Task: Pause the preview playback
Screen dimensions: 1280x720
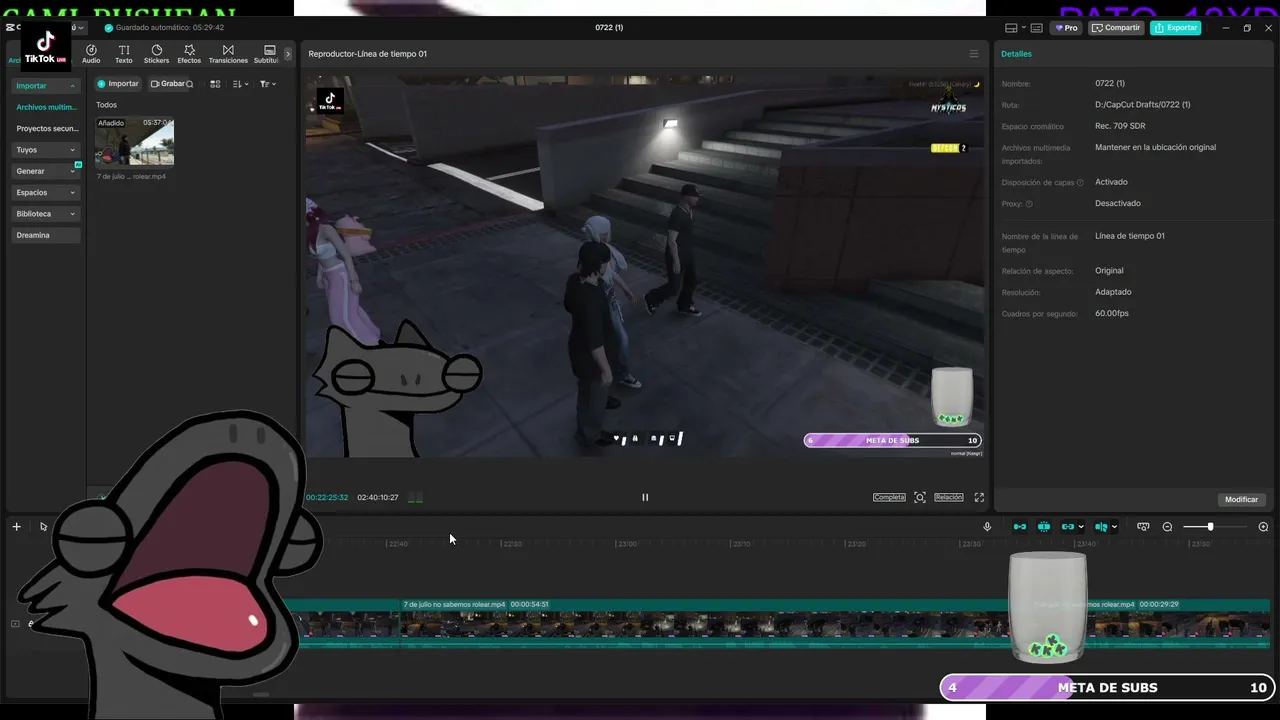Action: 645,497
